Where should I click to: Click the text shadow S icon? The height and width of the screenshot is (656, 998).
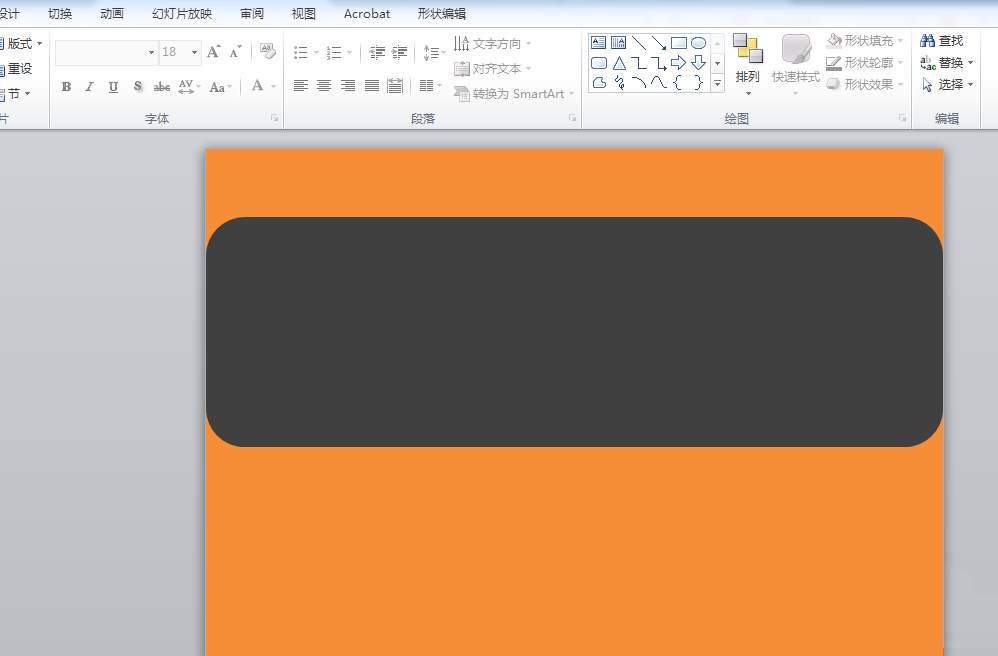click(x=137, y=87)
